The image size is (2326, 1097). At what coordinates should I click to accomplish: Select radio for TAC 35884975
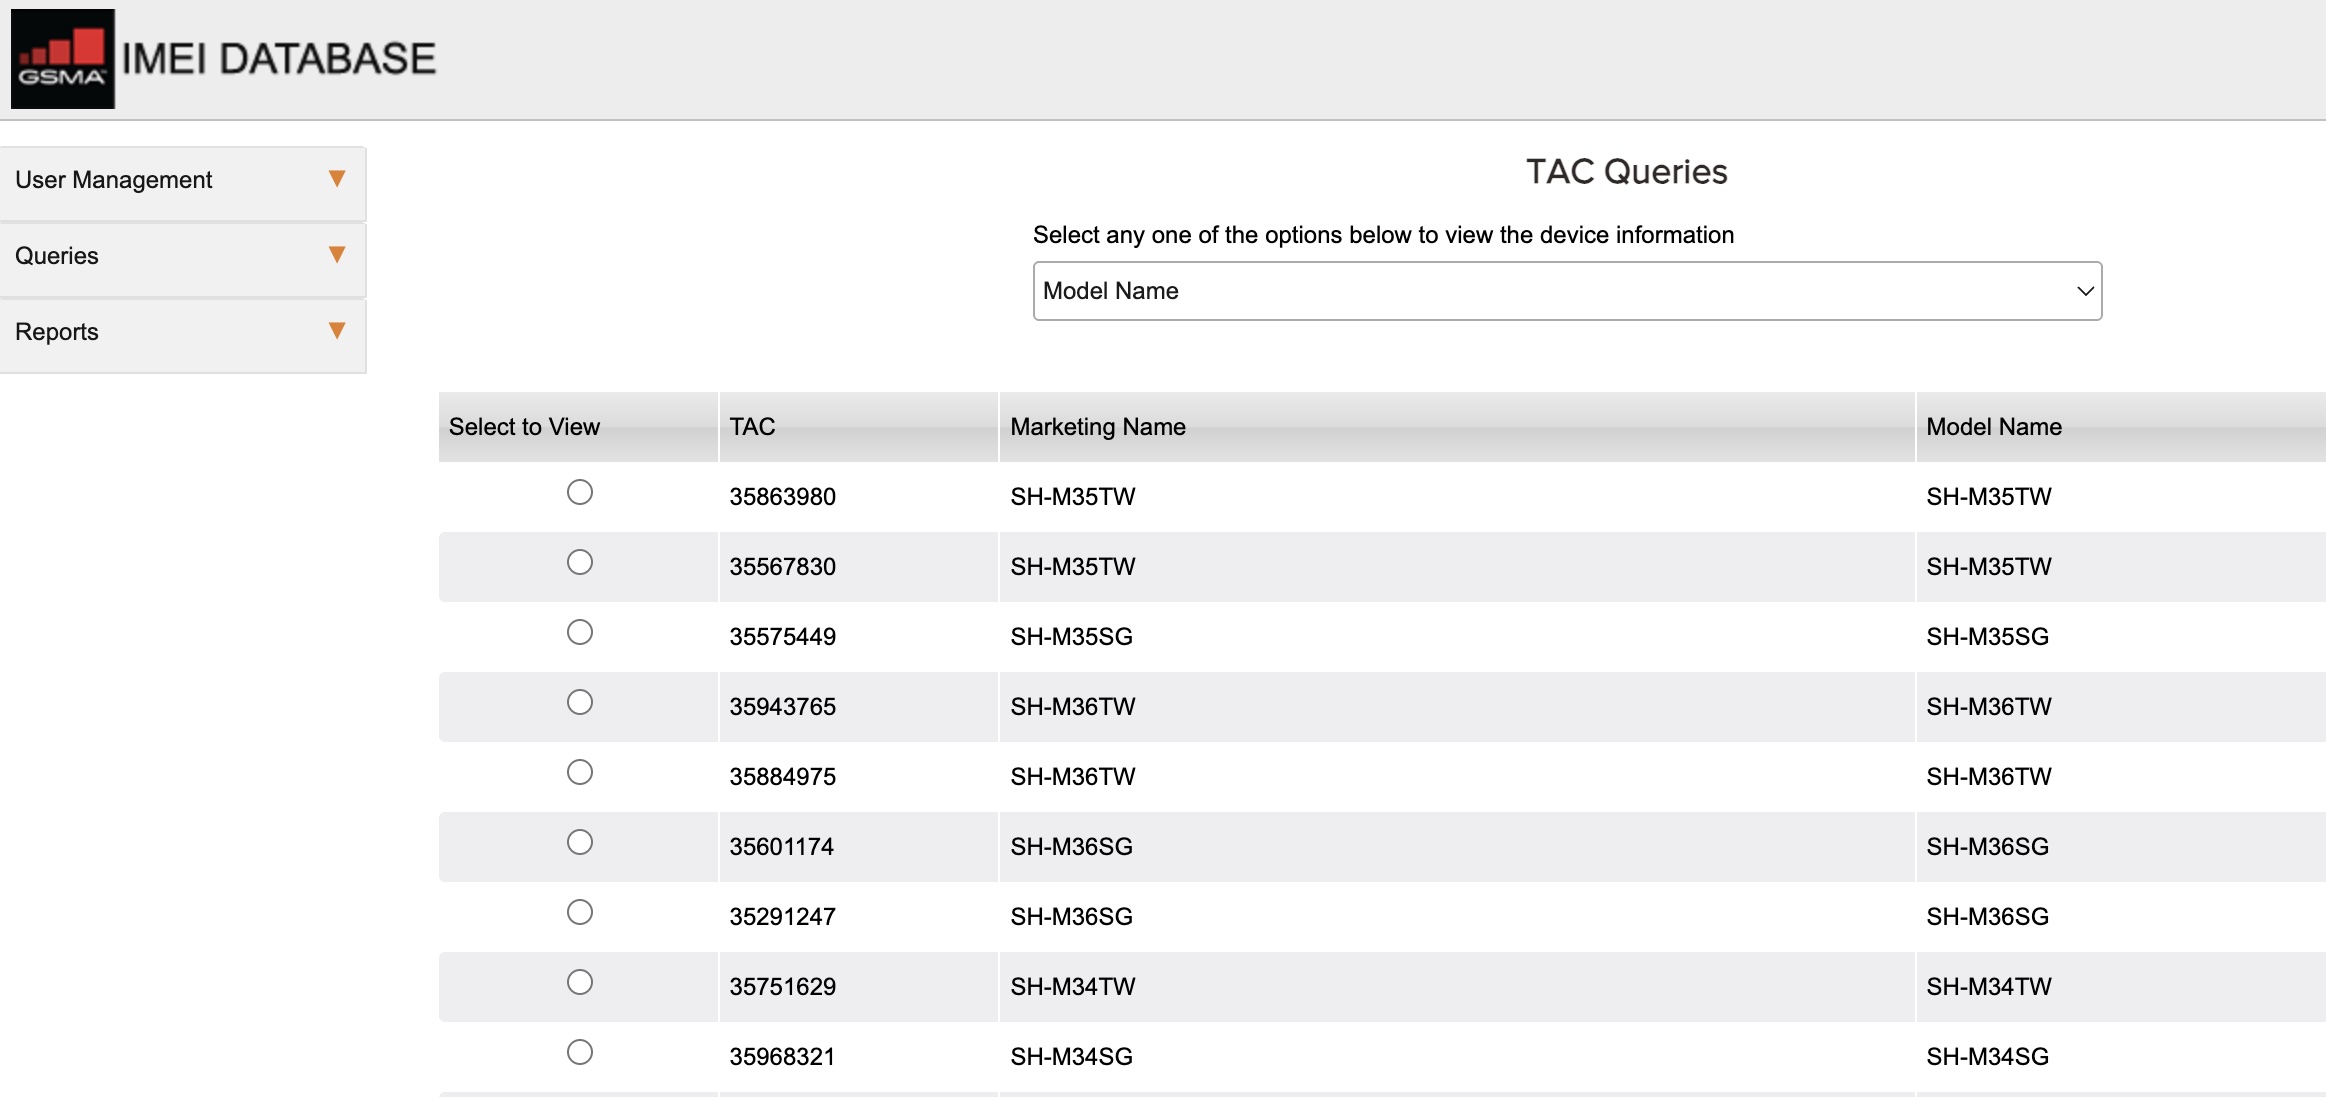click(x=580, y=772)
